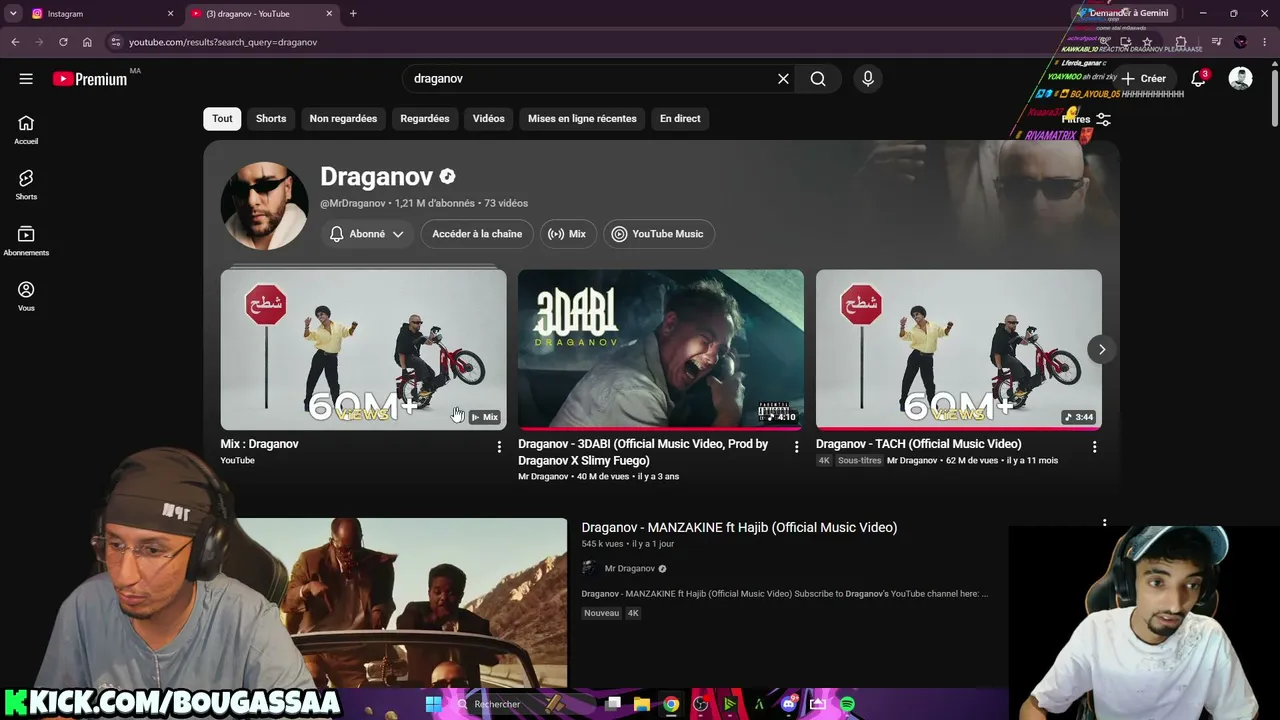Screen dimensions: 1280x720
Task: Go to YouTube Premium home logo
Action: coord(90,79)
